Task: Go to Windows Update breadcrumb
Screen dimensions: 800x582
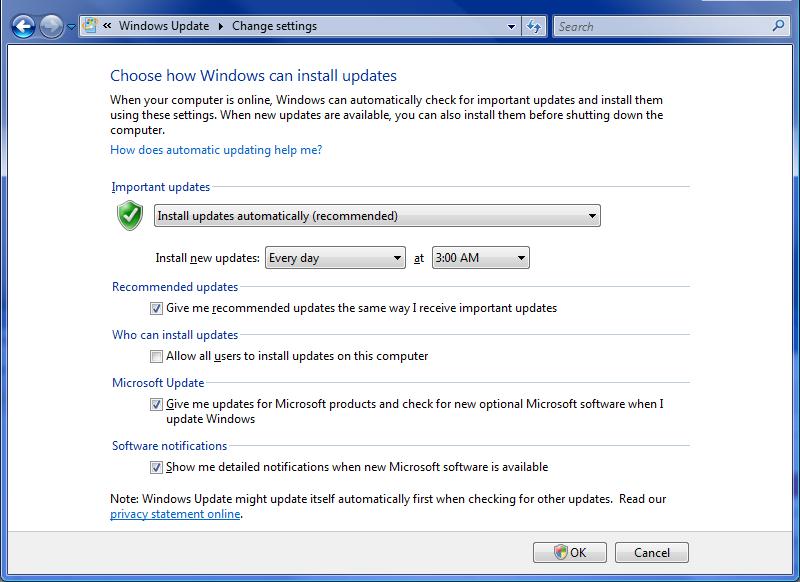Action: 164,26
